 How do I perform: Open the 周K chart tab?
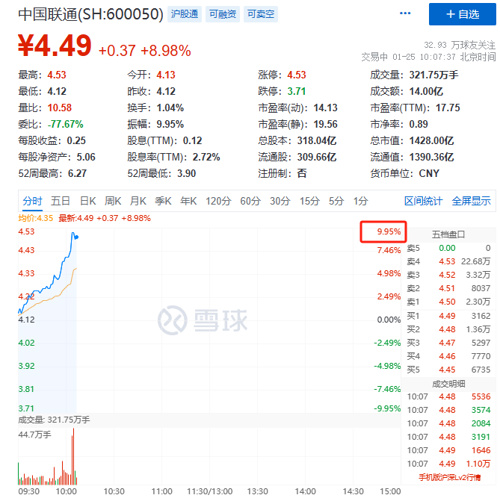(x=113, y=201)
